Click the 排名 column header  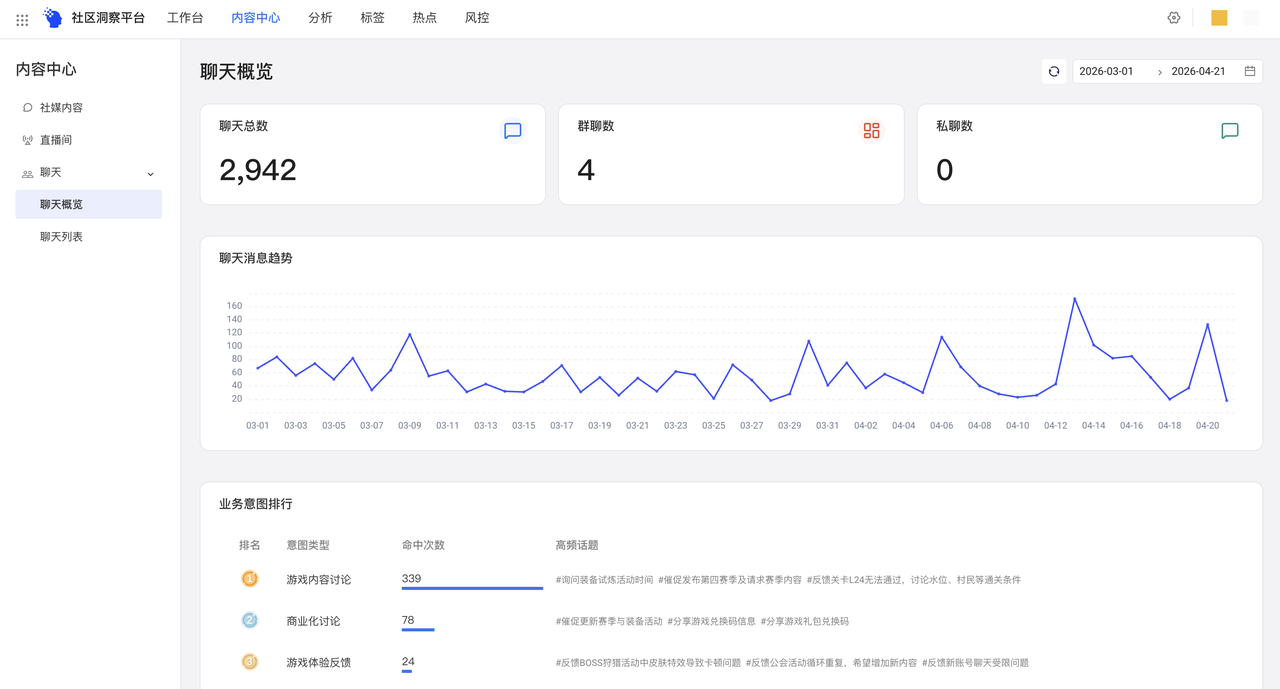point(250,545)
